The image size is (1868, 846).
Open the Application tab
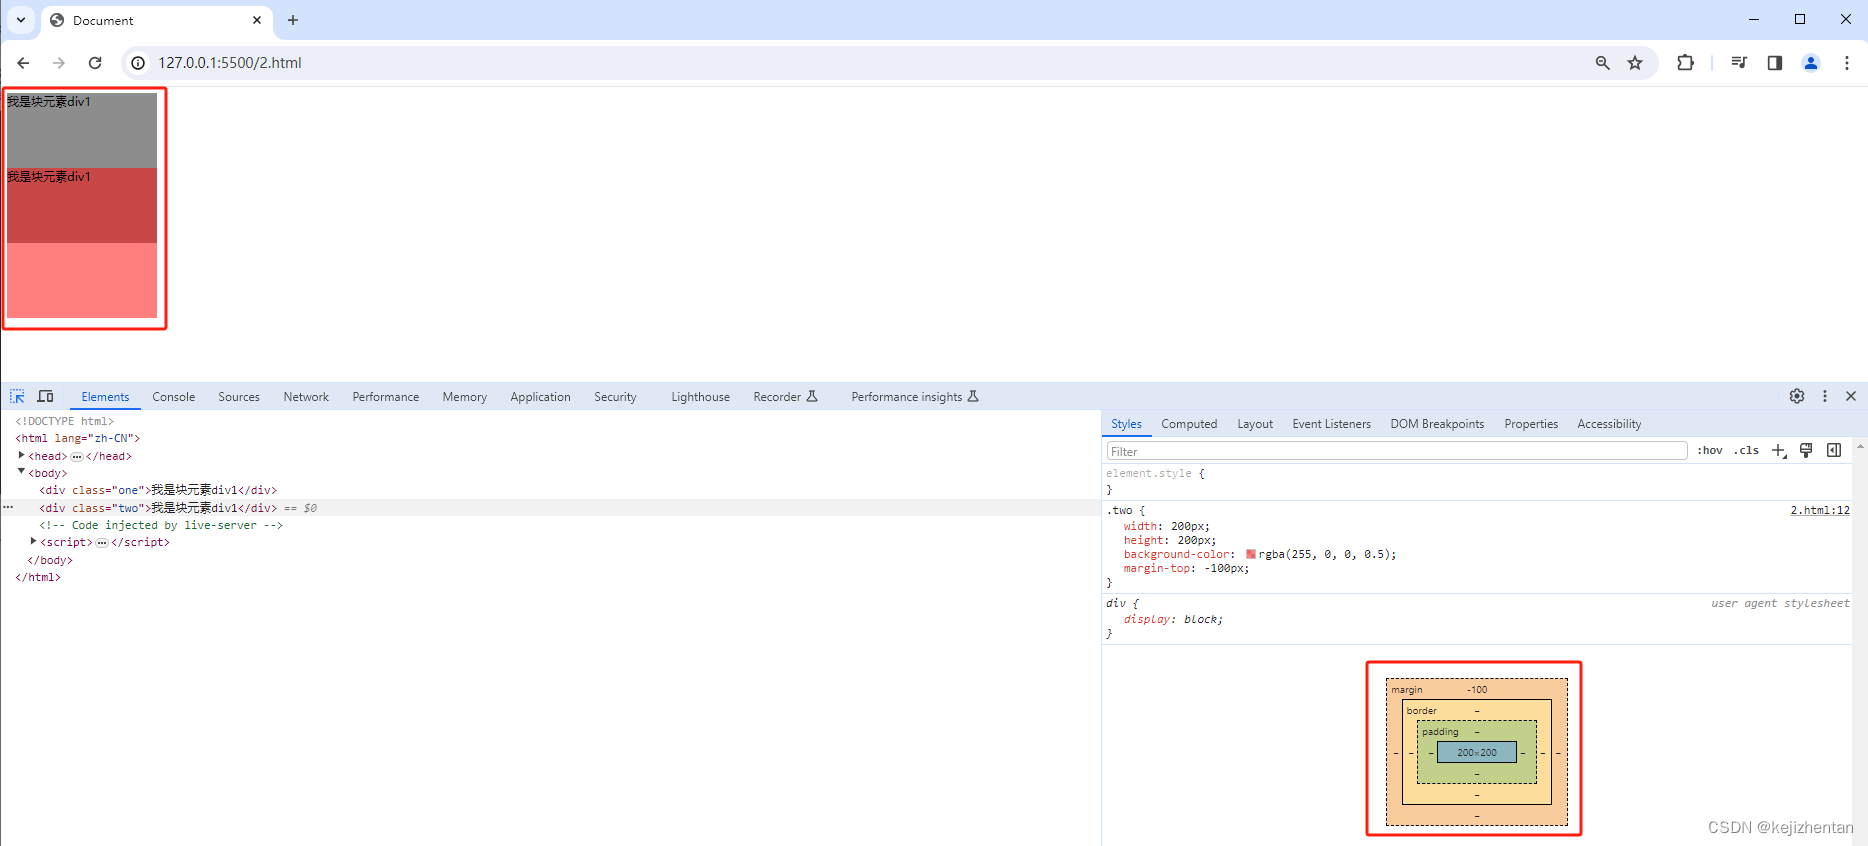540,397
